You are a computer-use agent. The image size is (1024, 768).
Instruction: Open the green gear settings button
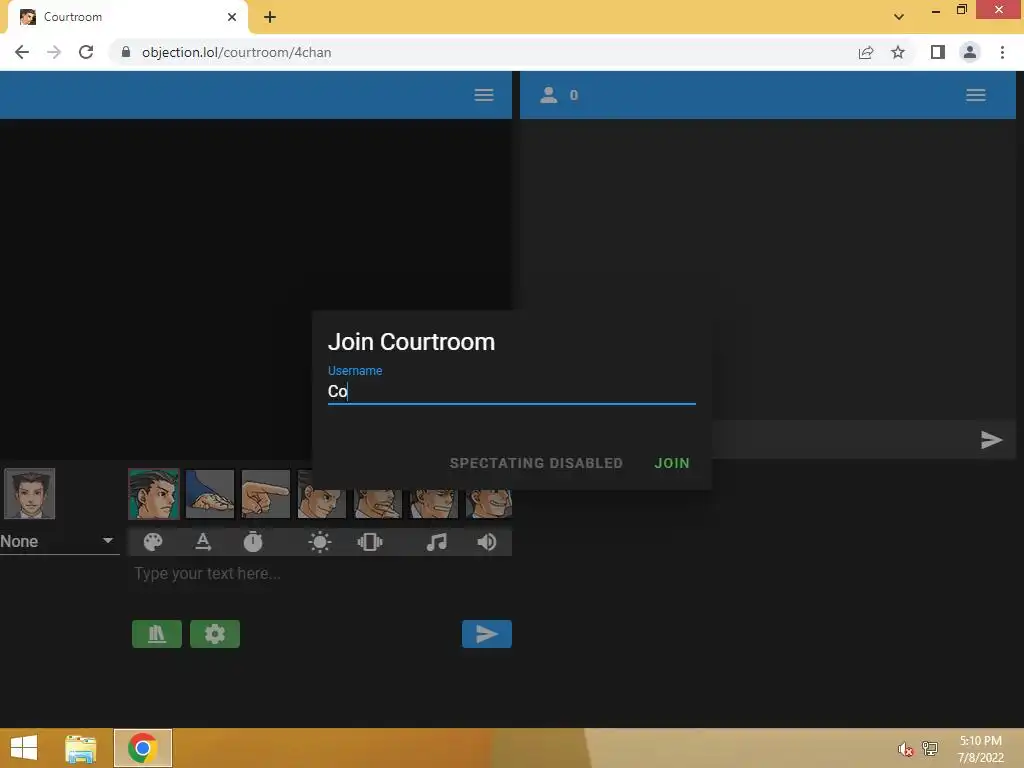(215, 634)
